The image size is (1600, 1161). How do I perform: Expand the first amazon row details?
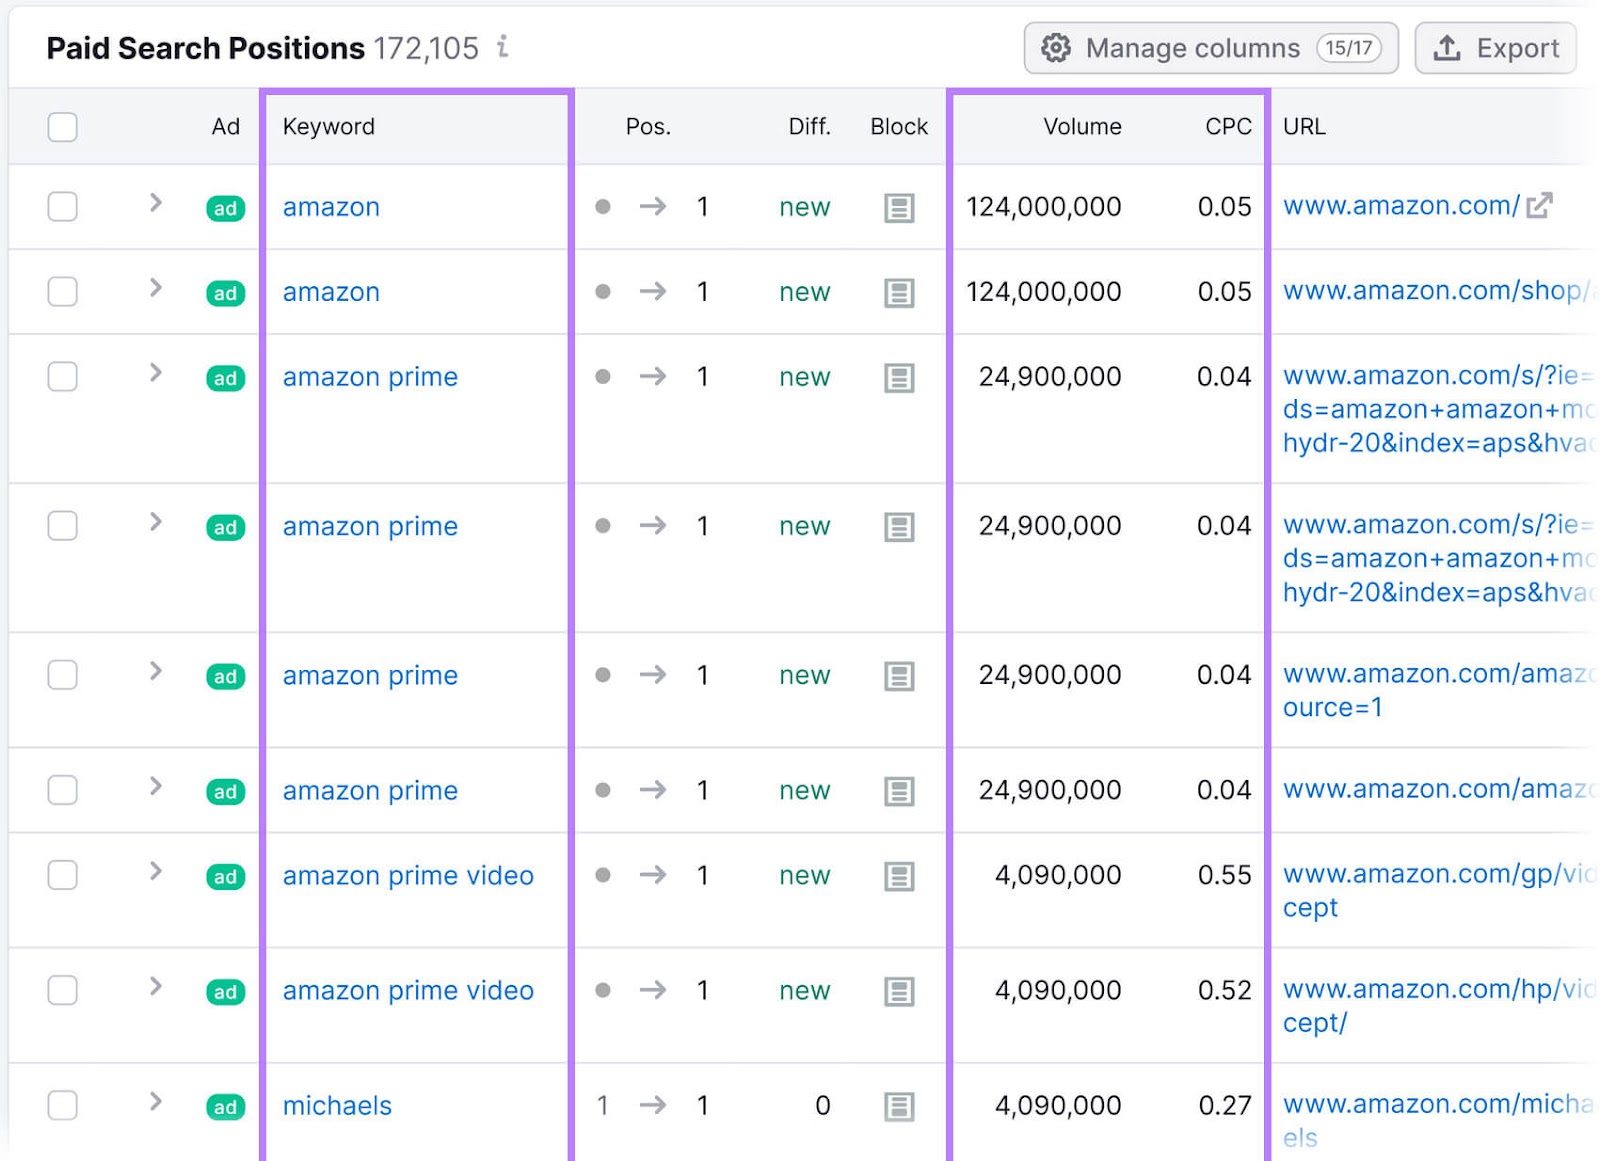point(155,204)
